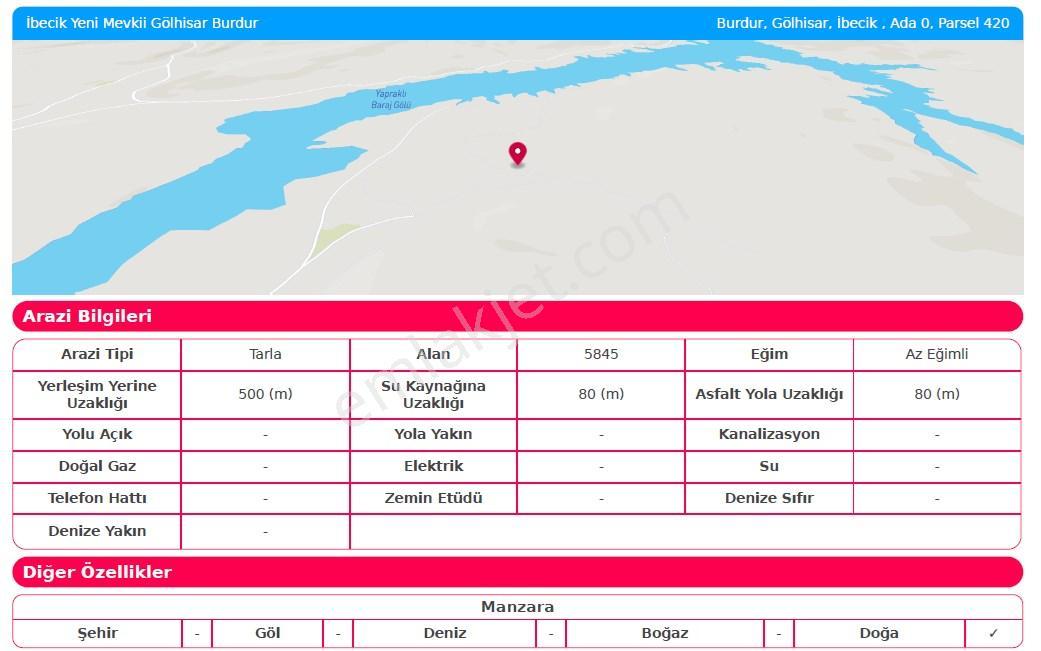Screen dimensions: 1041x651
Task: Click the 'Eğim' label cell
Action: (769, 354)
